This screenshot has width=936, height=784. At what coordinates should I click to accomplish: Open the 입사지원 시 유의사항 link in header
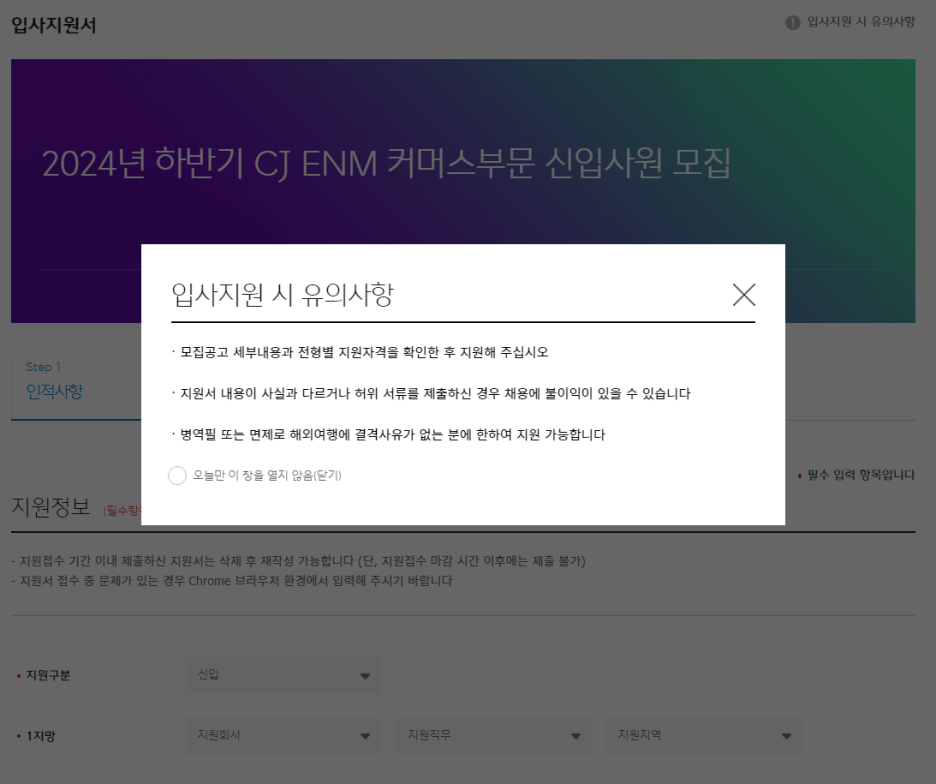tap(860, 22)
